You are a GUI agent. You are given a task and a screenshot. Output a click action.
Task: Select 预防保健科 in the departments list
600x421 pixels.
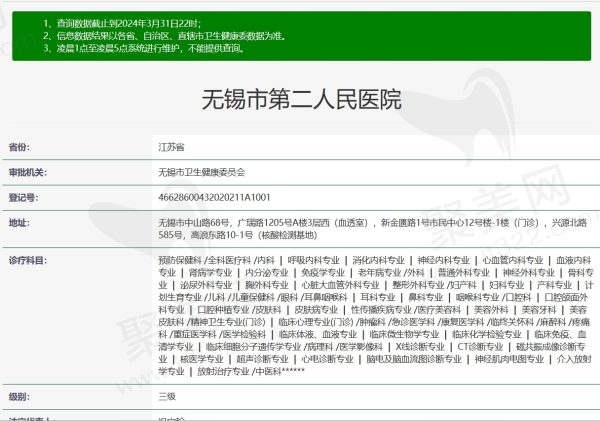coord(180,261)
